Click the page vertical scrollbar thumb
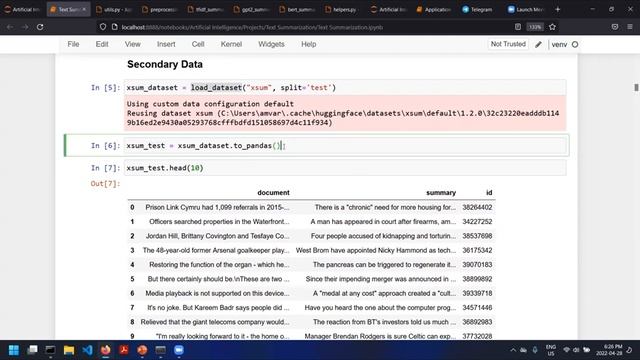The image size is (640, 360). [636, 87]
